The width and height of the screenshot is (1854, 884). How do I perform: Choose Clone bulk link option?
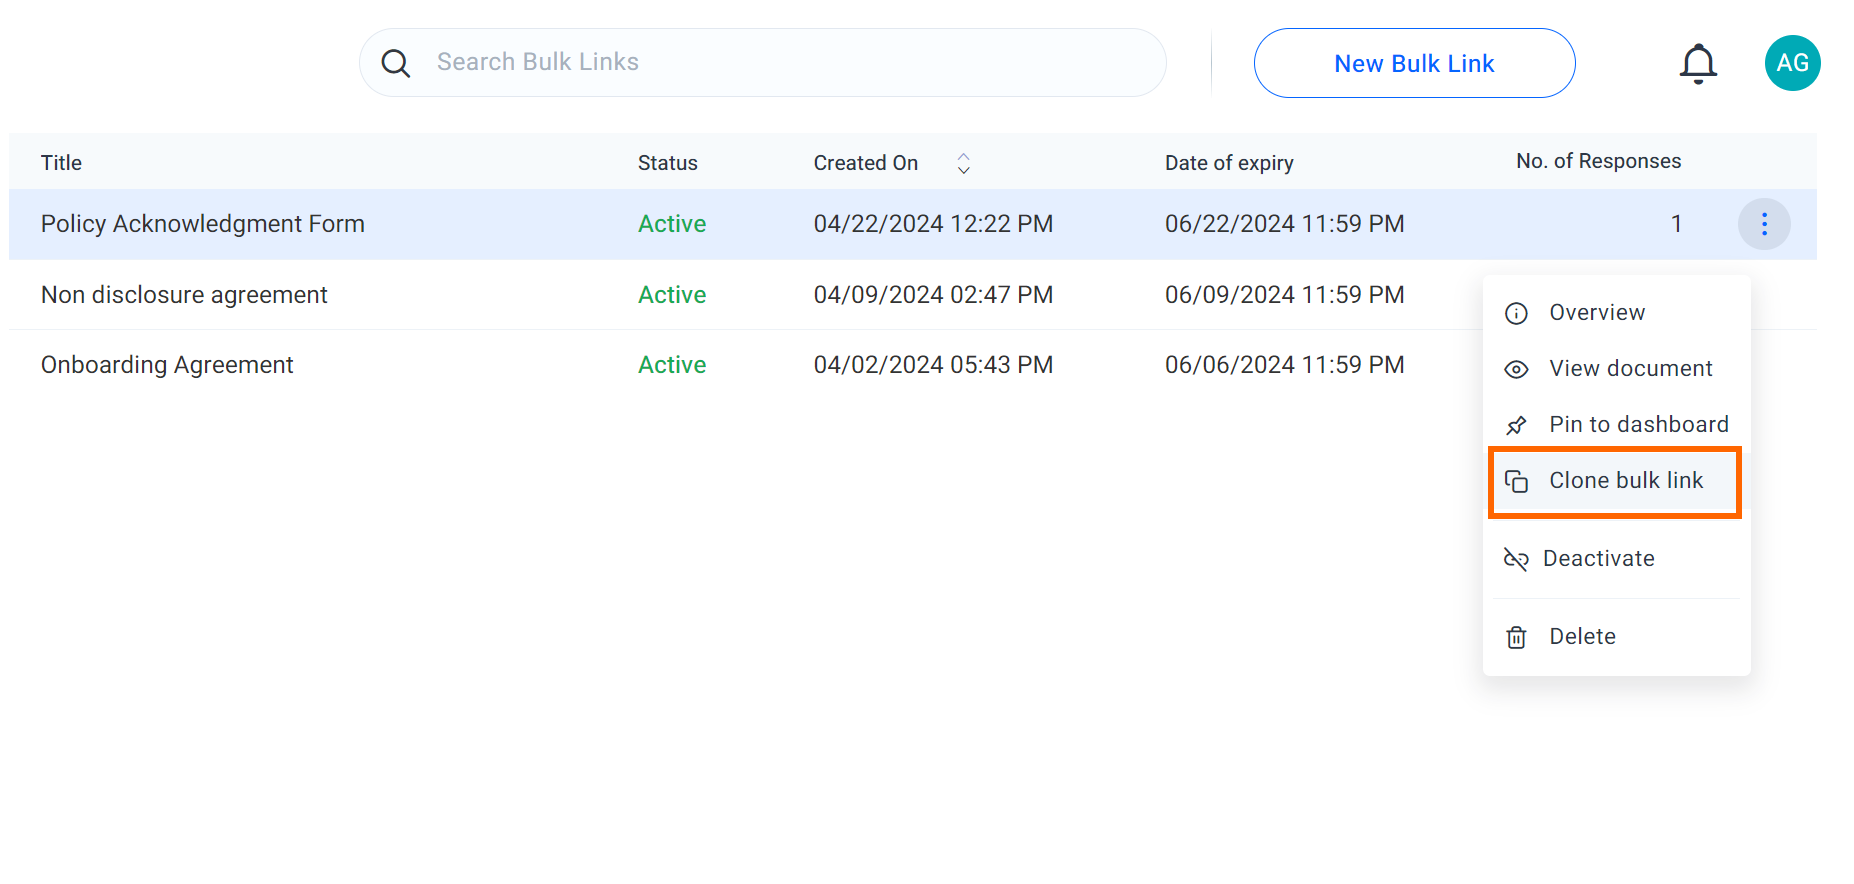click(1615, 482)
